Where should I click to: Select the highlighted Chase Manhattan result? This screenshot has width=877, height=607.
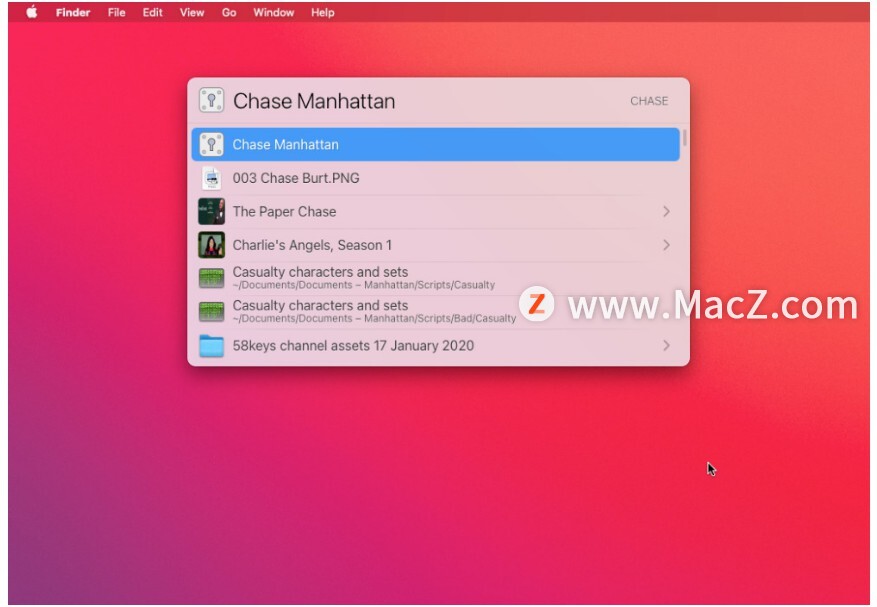pos(435,144)
